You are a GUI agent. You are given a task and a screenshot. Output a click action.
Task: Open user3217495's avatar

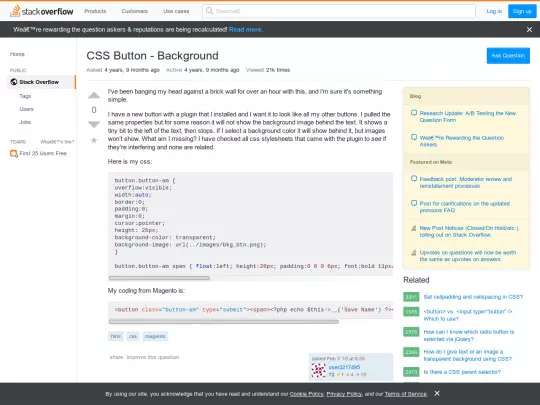pyautogui.click(x=318, y=371)
